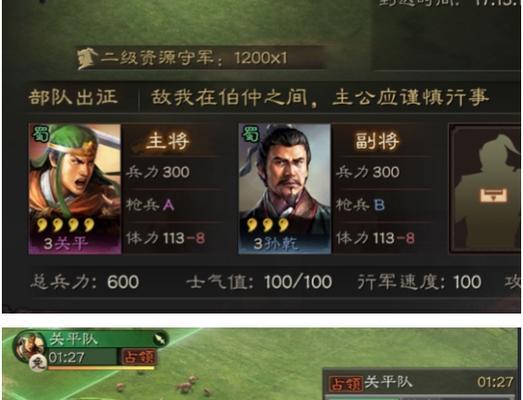This screenshot has width=523, height=400.
Task: Click the 占领 label in lower-right panel
Action: pos(346,384)
